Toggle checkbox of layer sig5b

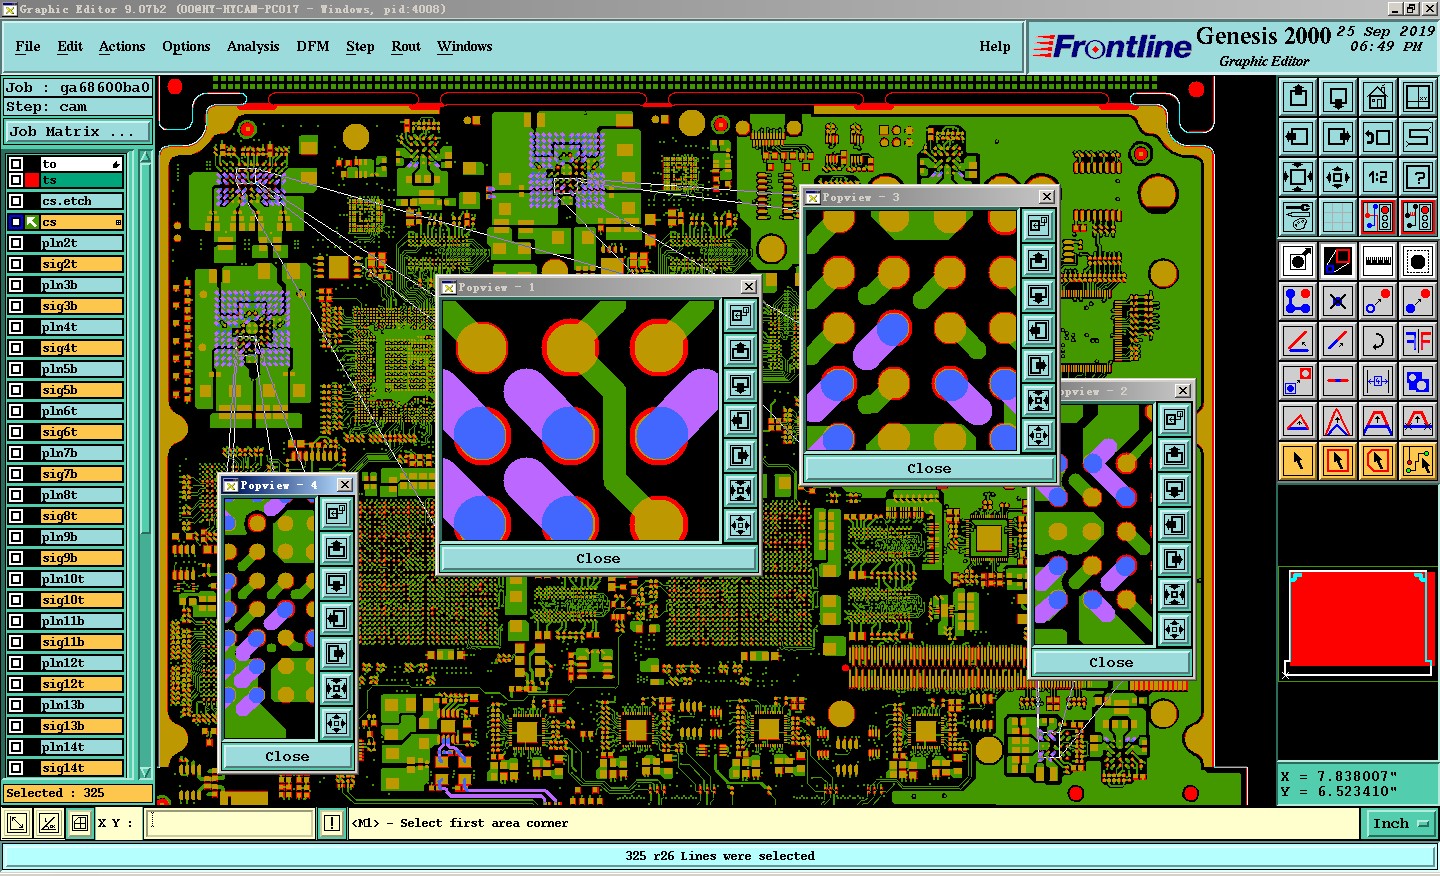pyautogui.click(x=16, y=390)
